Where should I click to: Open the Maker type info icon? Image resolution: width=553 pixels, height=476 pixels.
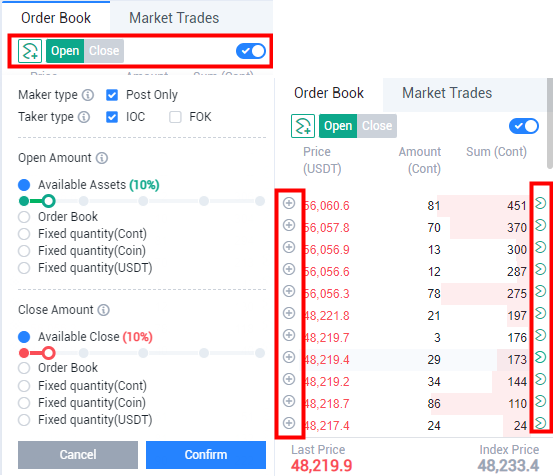pos(88,95)
